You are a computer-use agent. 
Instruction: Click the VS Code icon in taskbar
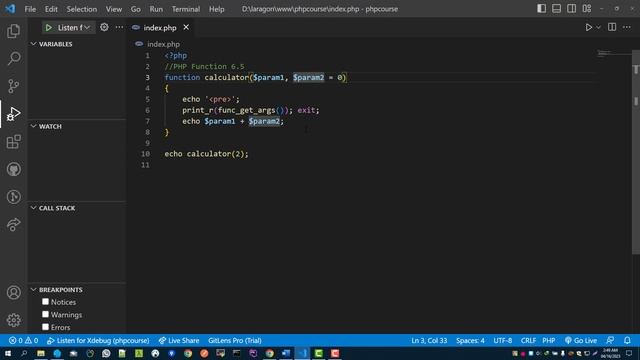click(x=302, y=353)
